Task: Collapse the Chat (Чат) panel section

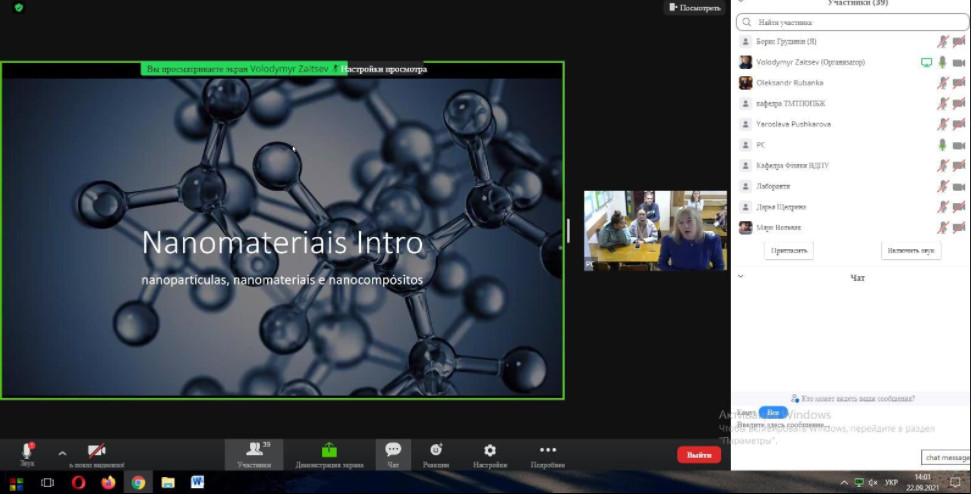Action: [740, 277]
